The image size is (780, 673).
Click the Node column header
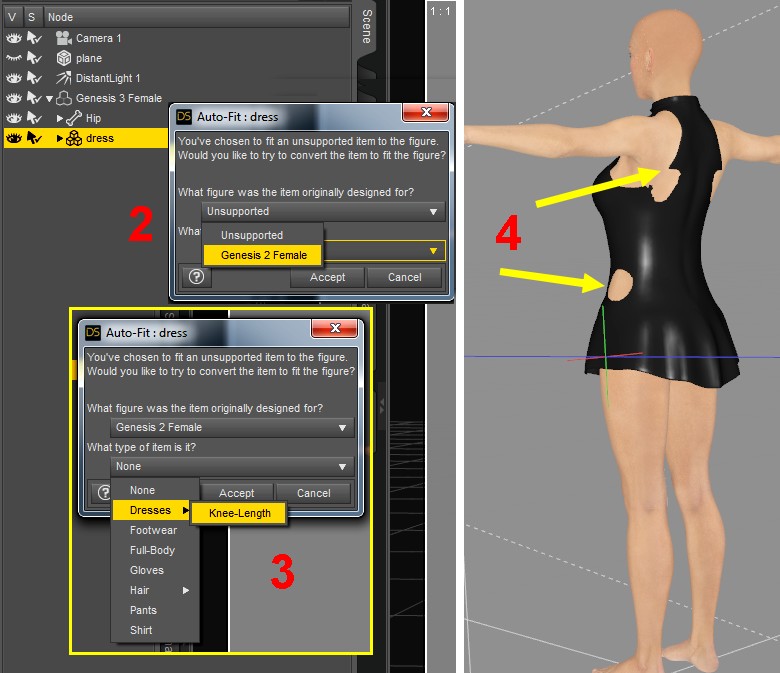[196, 17]
